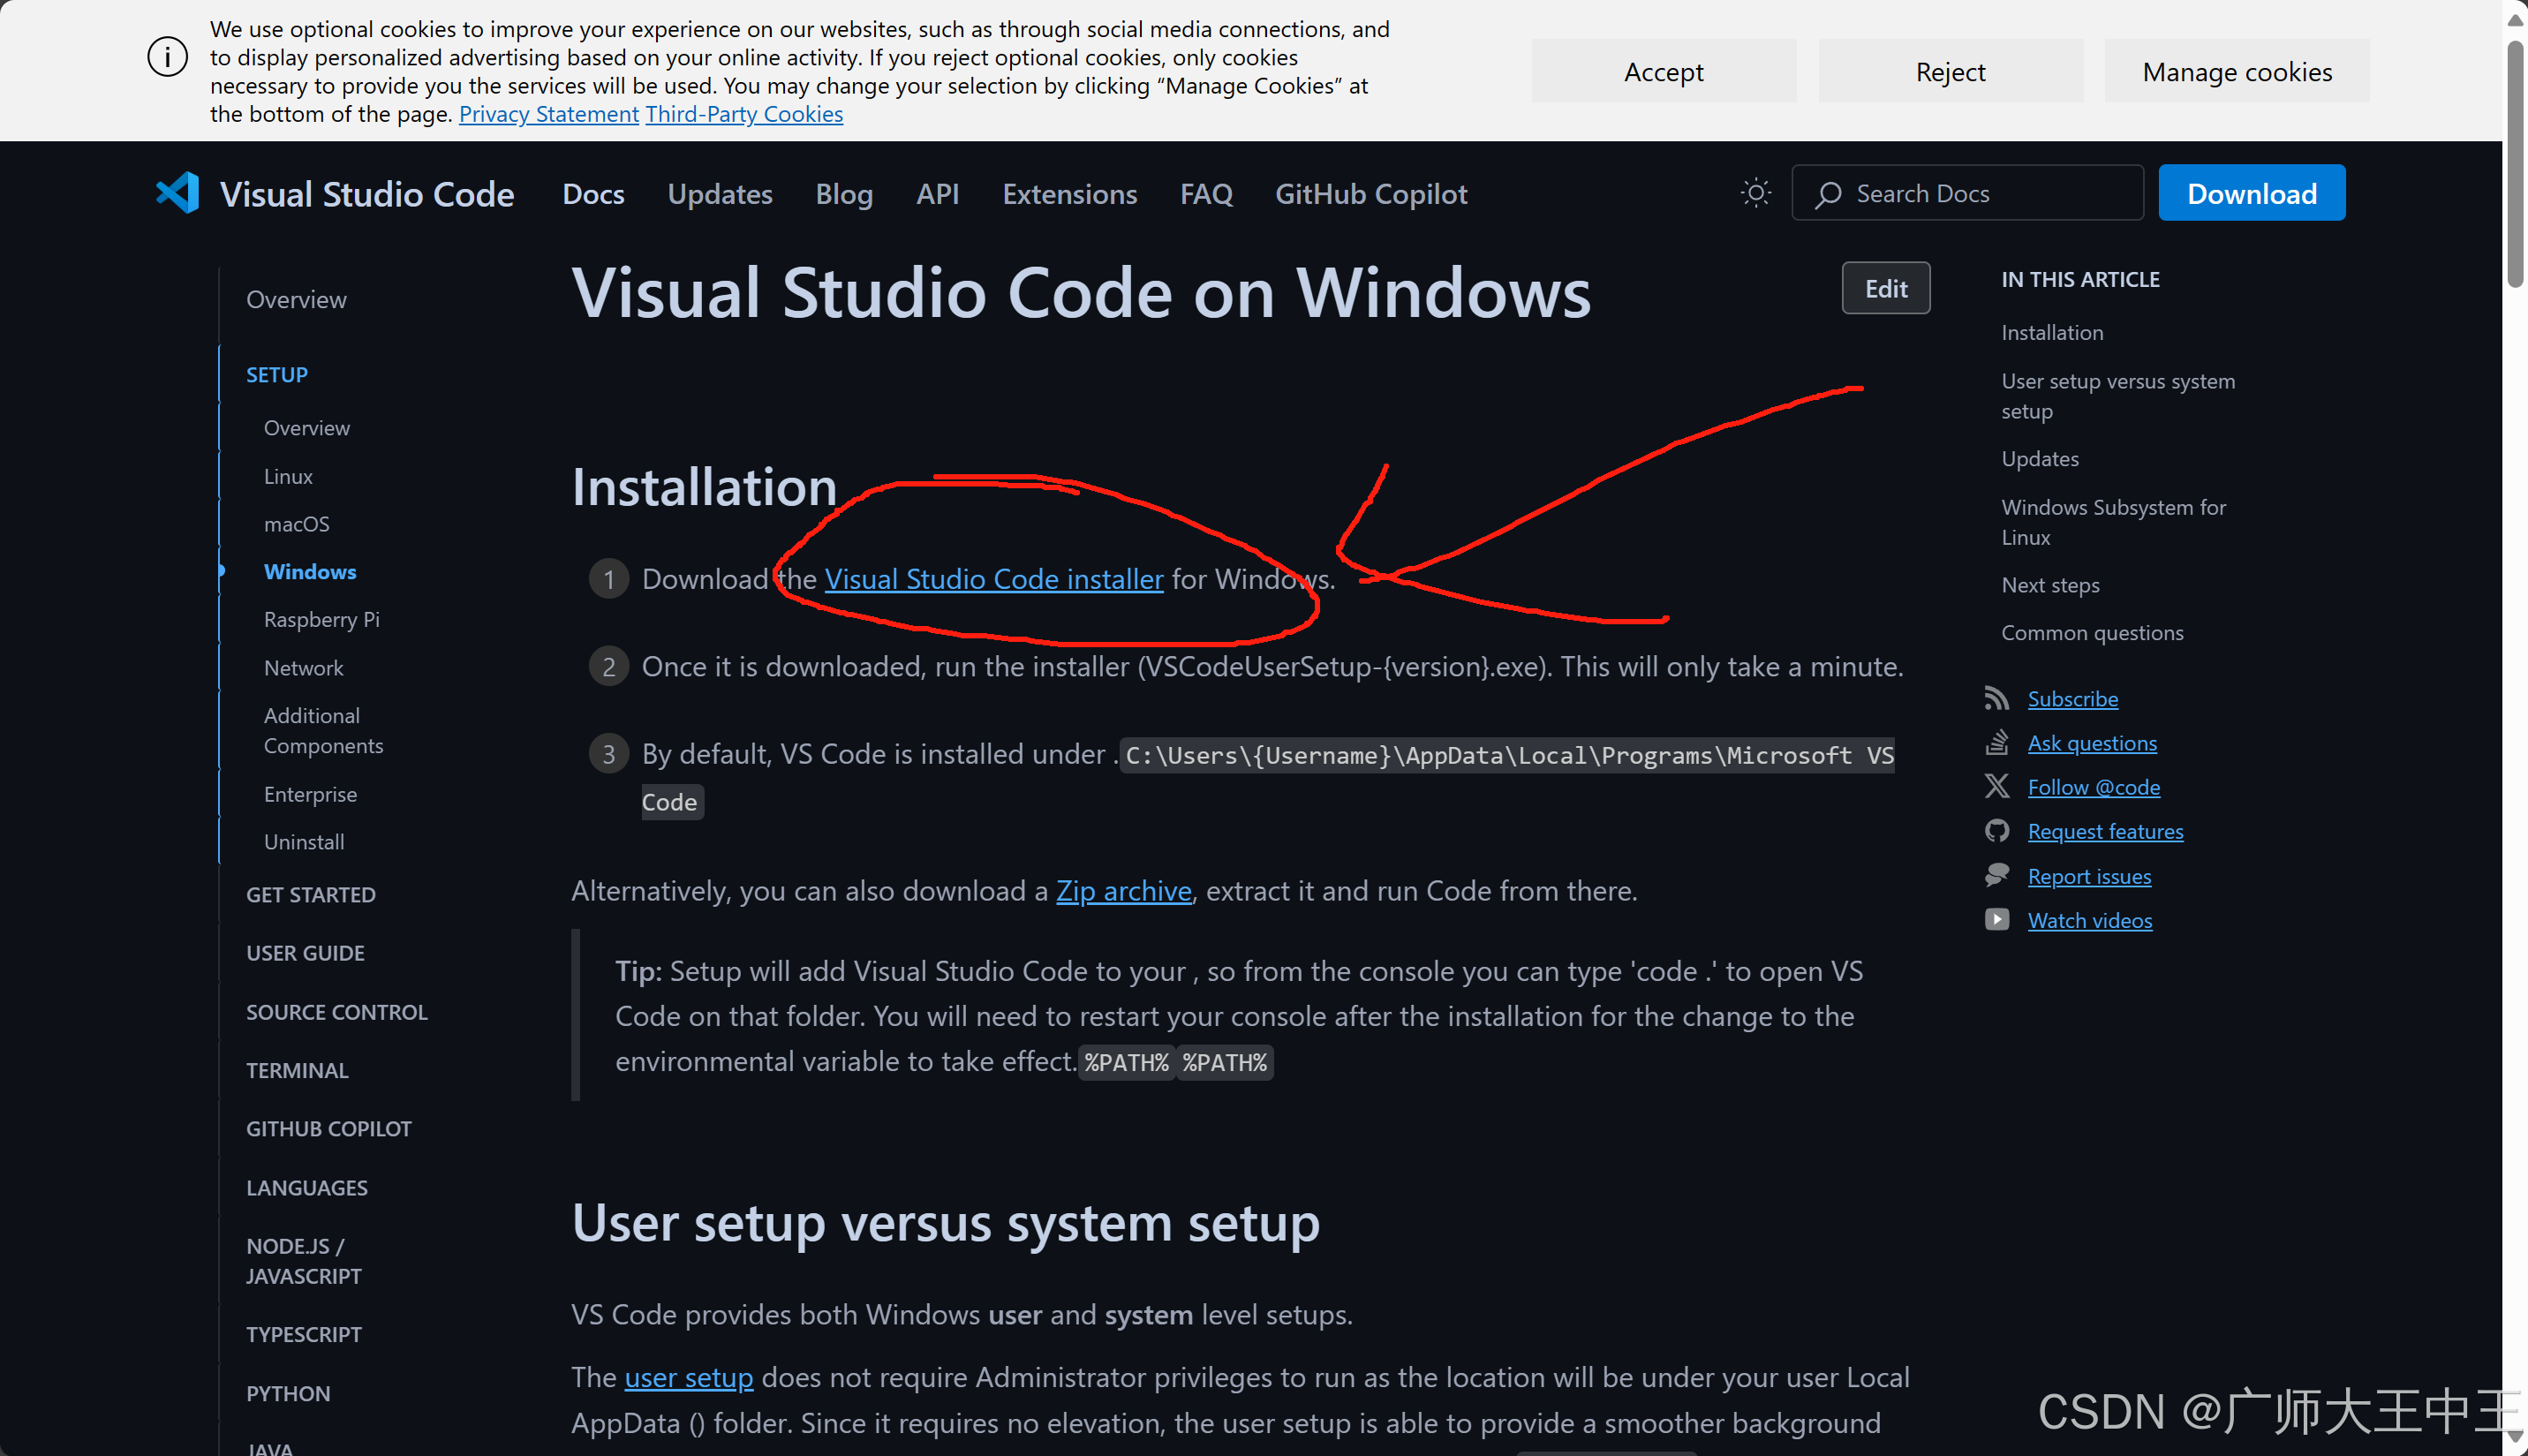2528x1456 pixels.
Task: Click the RSS Subscribe icon
Action: click(1996, 698)
